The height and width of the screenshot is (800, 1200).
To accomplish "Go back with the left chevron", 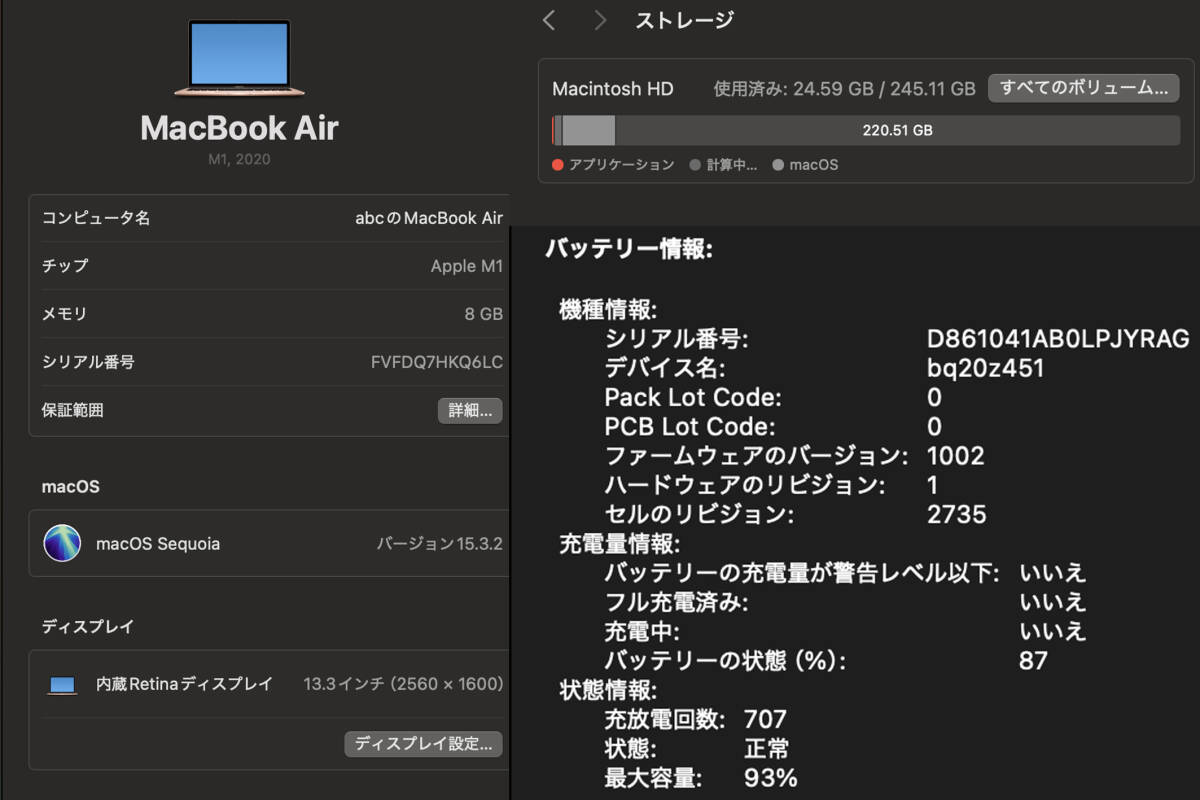I will 549,20.
